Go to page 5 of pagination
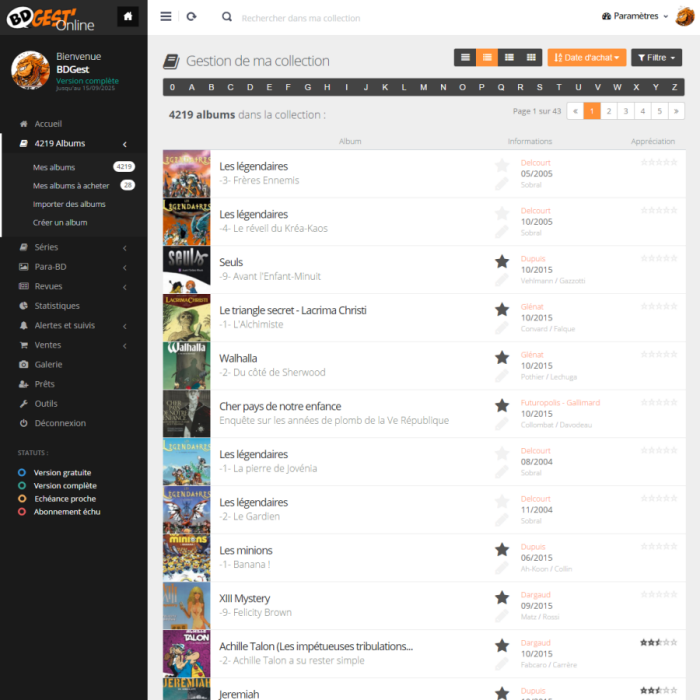This screenshot has width=700, height=700. tap(660, 111)
